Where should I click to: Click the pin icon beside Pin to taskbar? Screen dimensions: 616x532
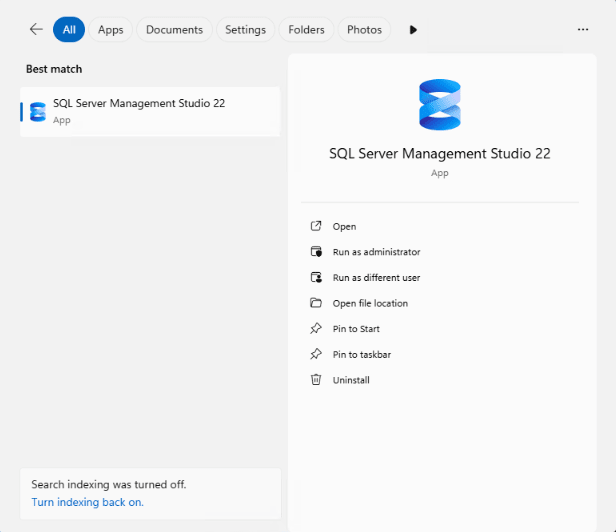tap(316, 354)
